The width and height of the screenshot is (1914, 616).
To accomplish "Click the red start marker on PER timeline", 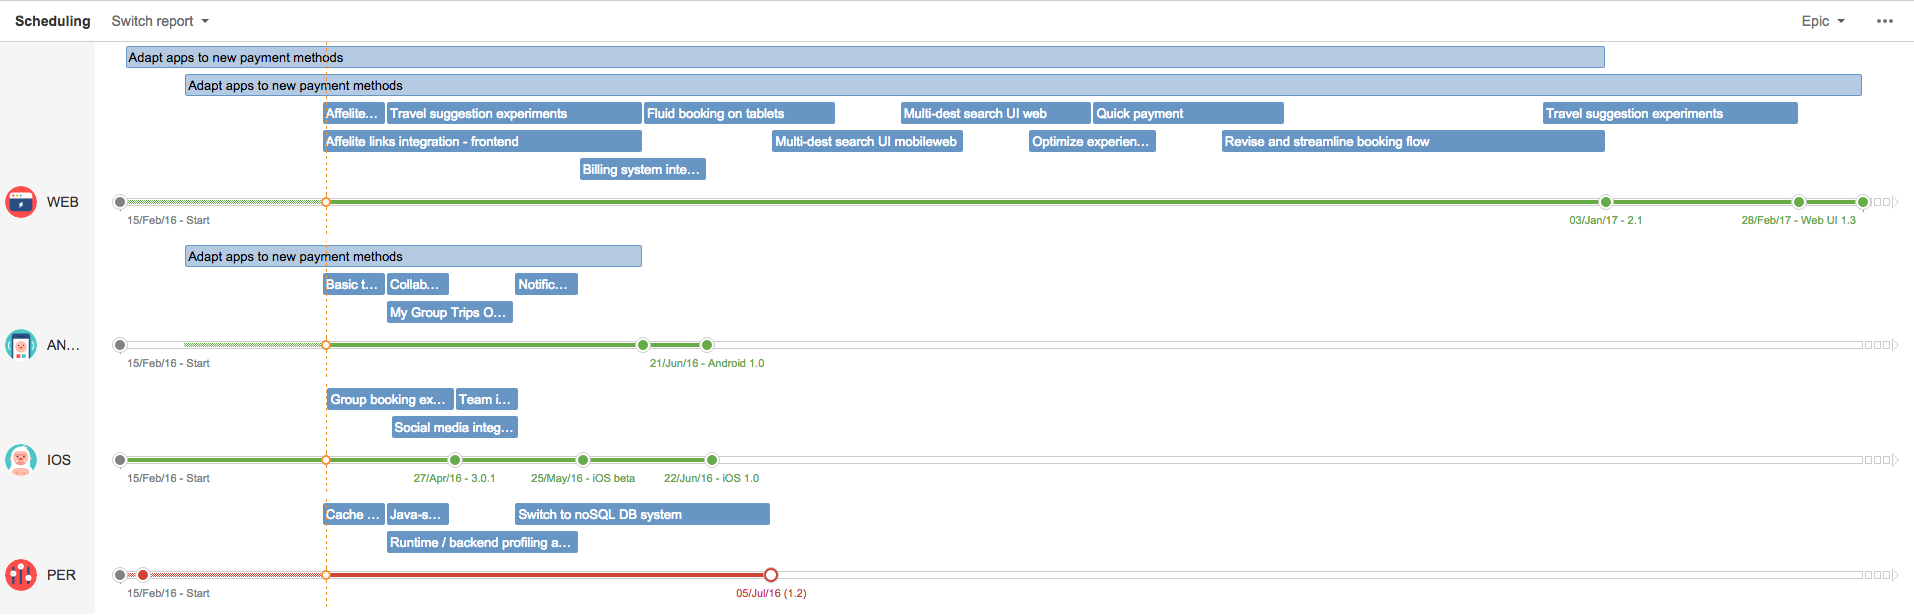I will tap(143, 575).
